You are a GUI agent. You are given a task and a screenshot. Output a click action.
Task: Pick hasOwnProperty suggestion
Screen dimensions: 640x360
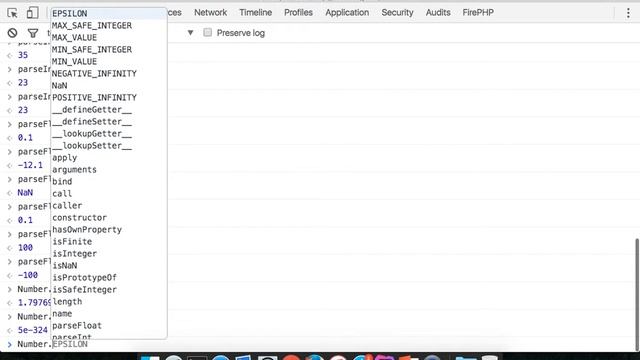[109, 230]
